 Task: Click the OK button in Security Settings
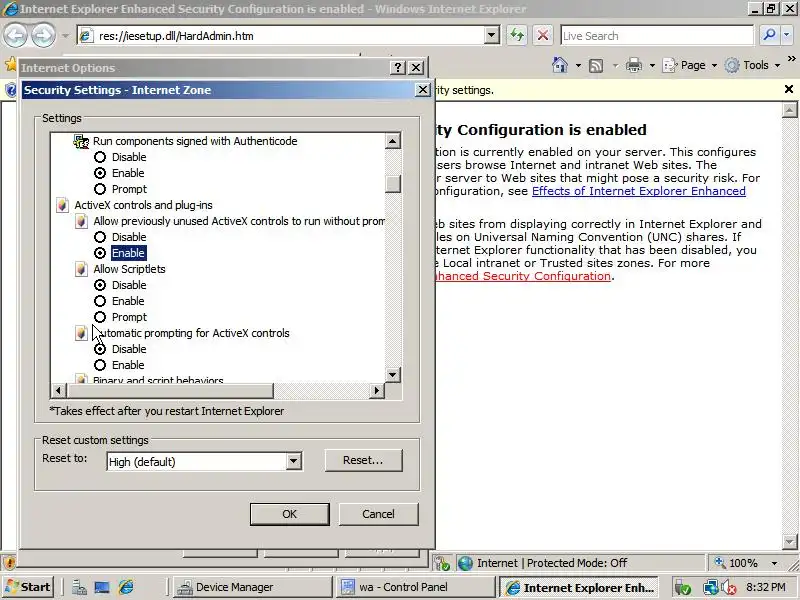(x=289, y=514)
